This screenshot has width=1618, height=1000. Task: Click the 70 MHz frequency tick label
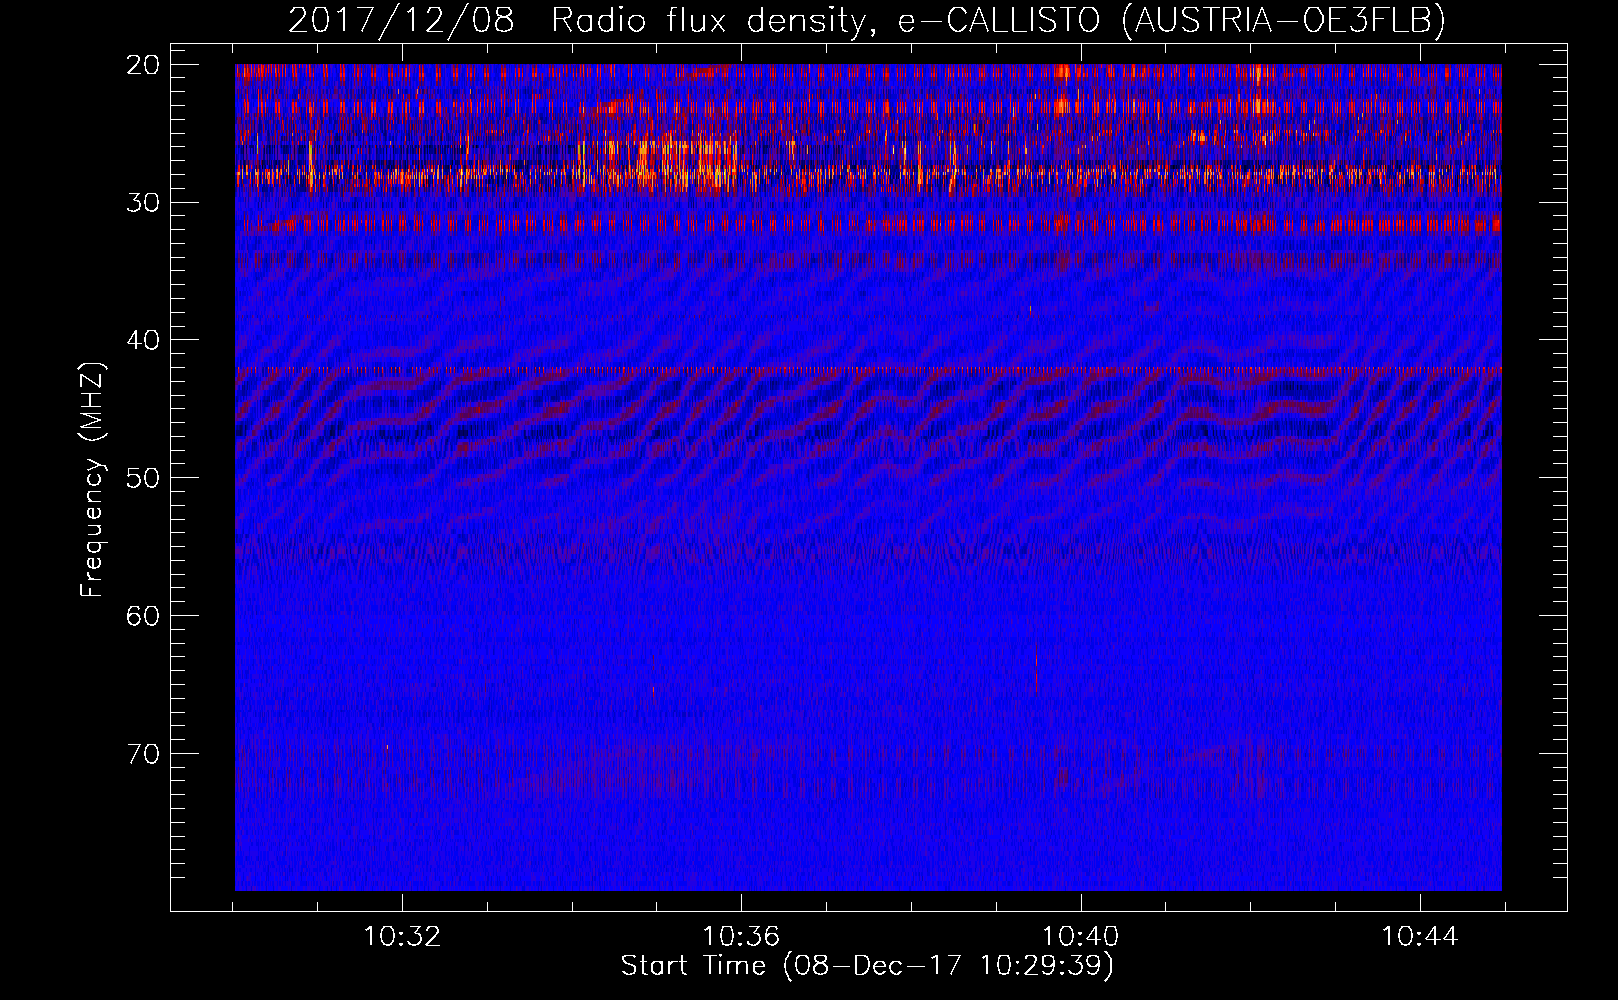(x=144, y=753)
